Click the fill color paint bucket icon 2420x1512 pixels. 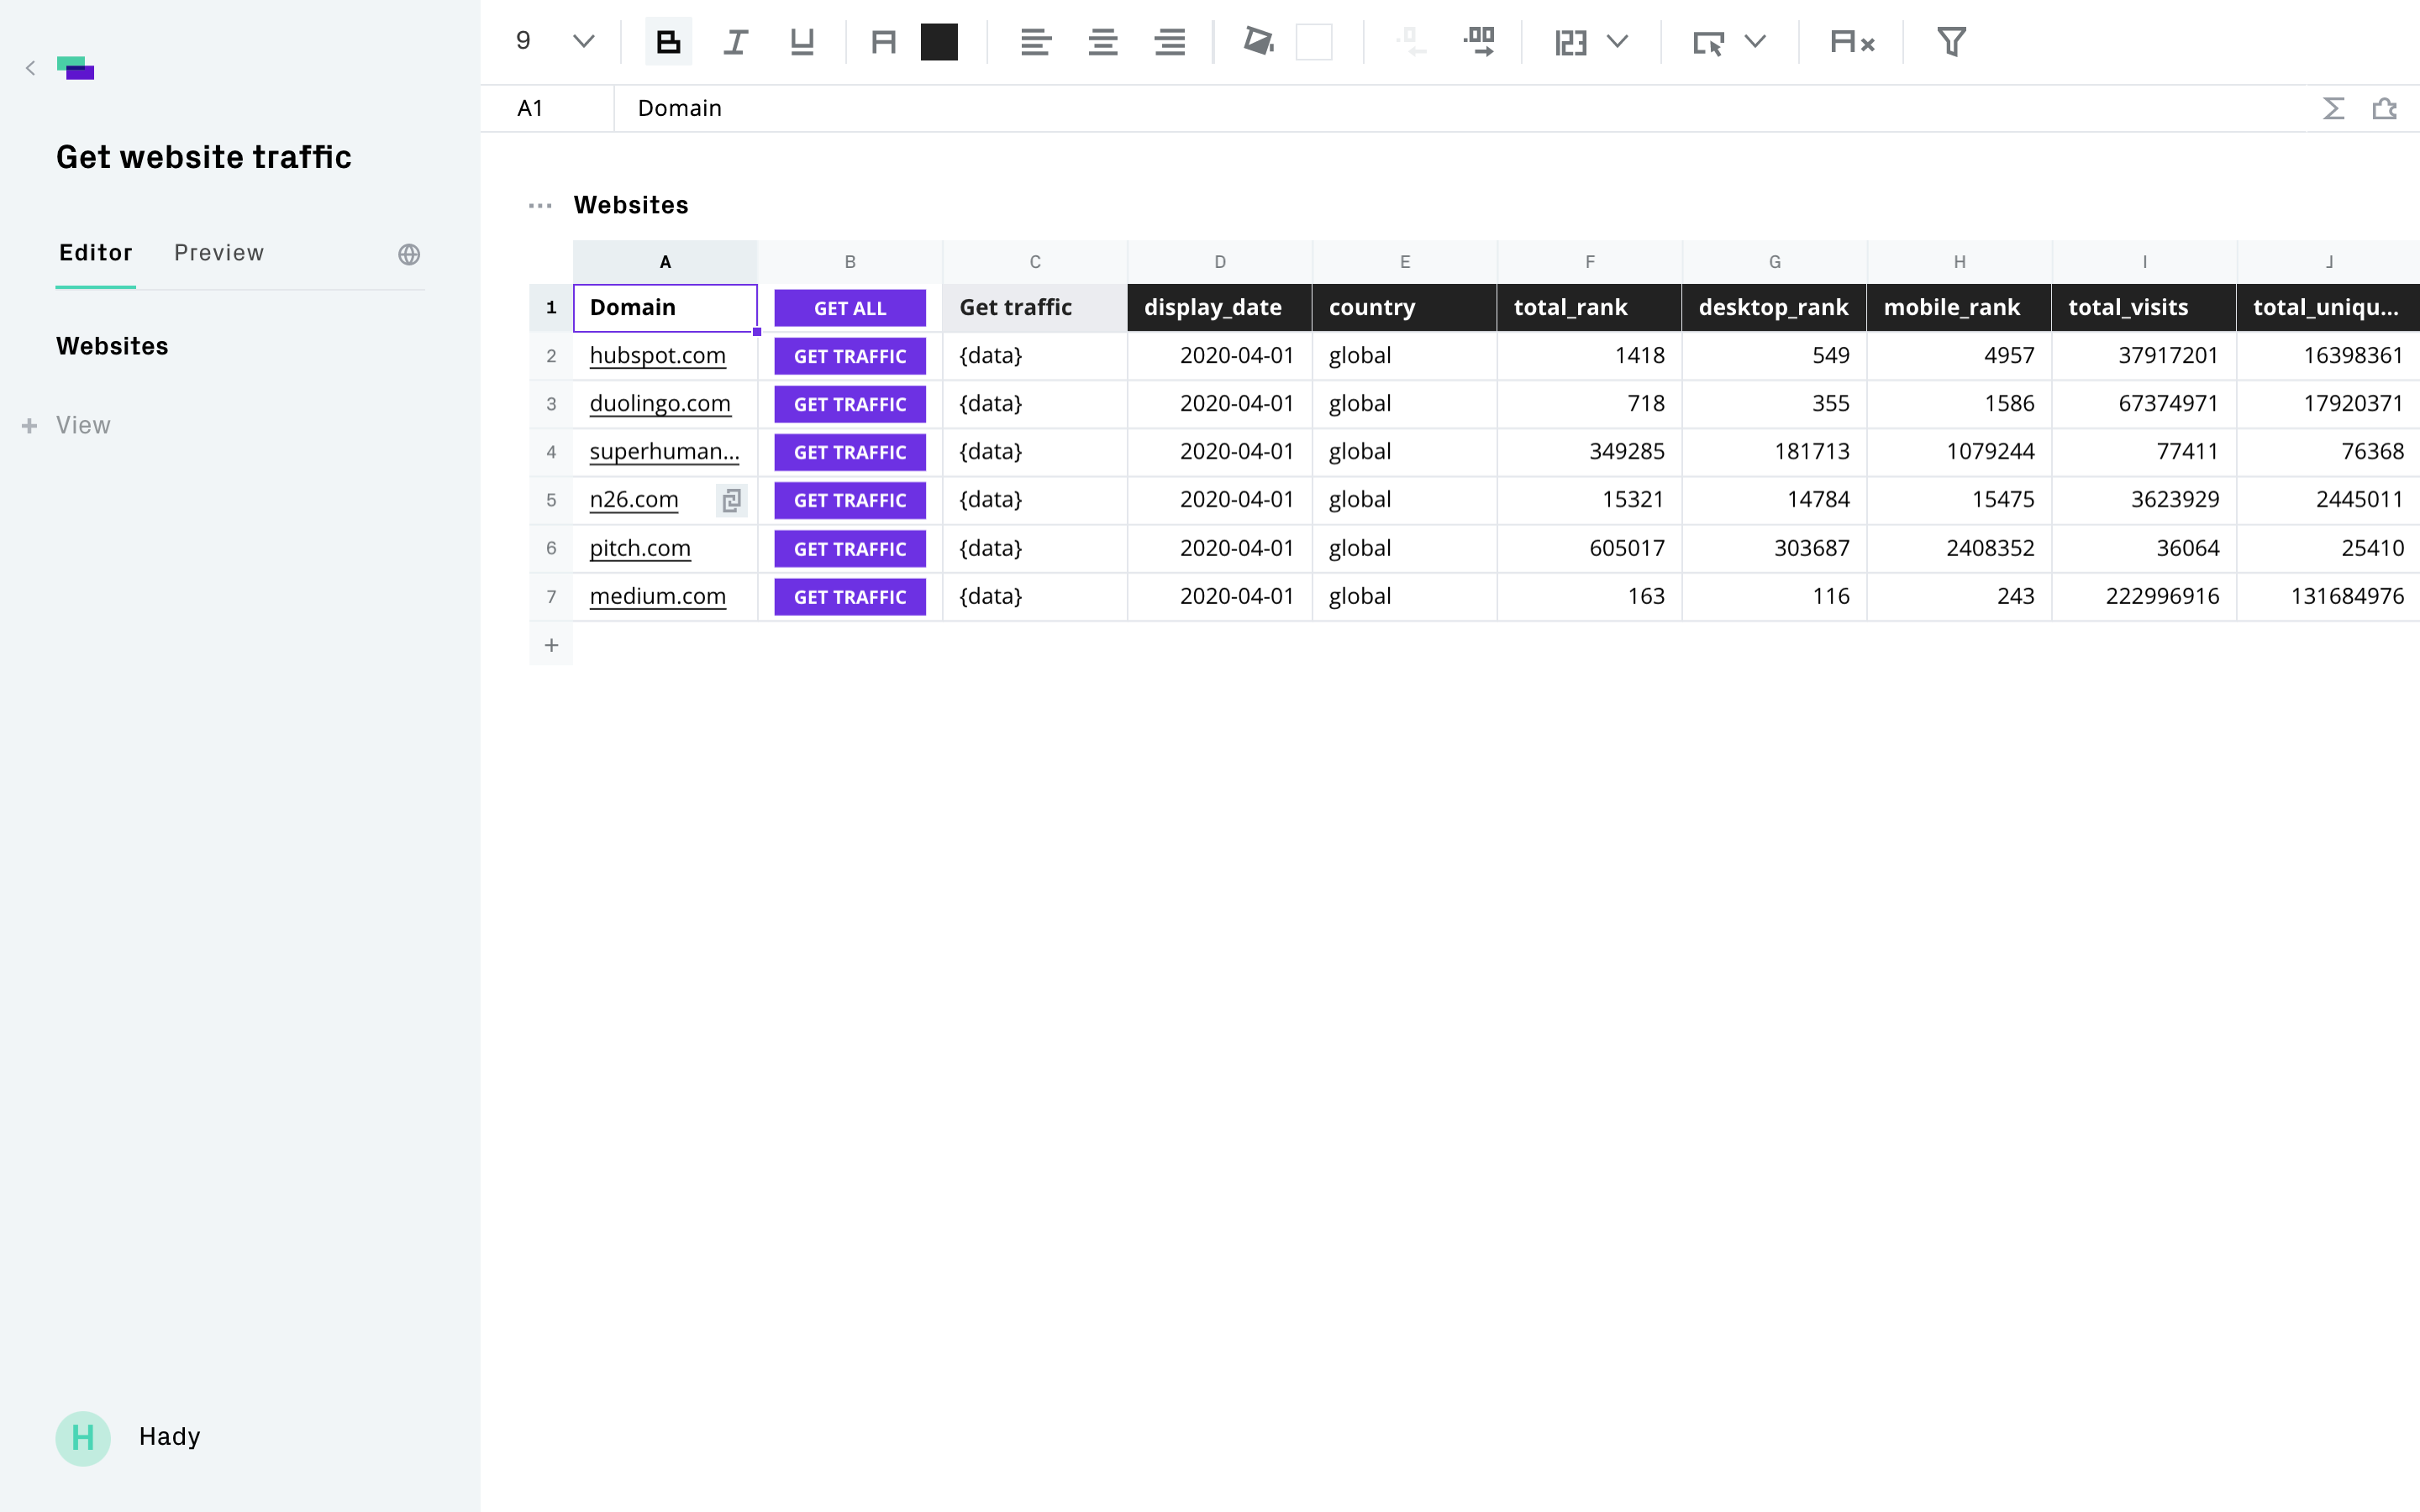(x=1258, y=42)
